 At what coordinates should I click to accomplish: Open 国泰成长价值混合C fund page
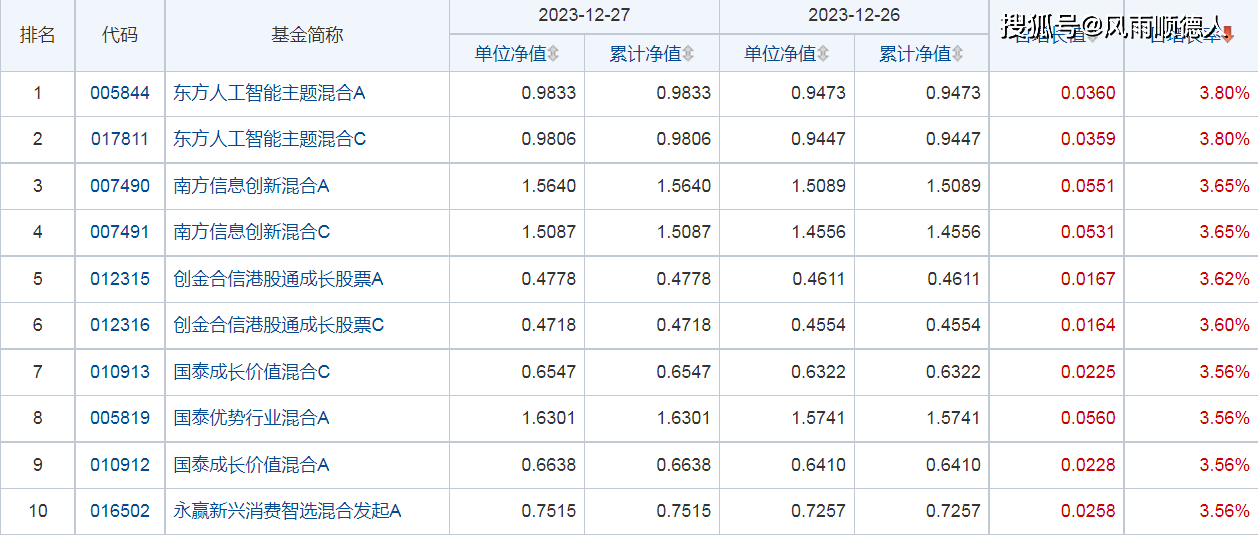click(x=252, y=372)
